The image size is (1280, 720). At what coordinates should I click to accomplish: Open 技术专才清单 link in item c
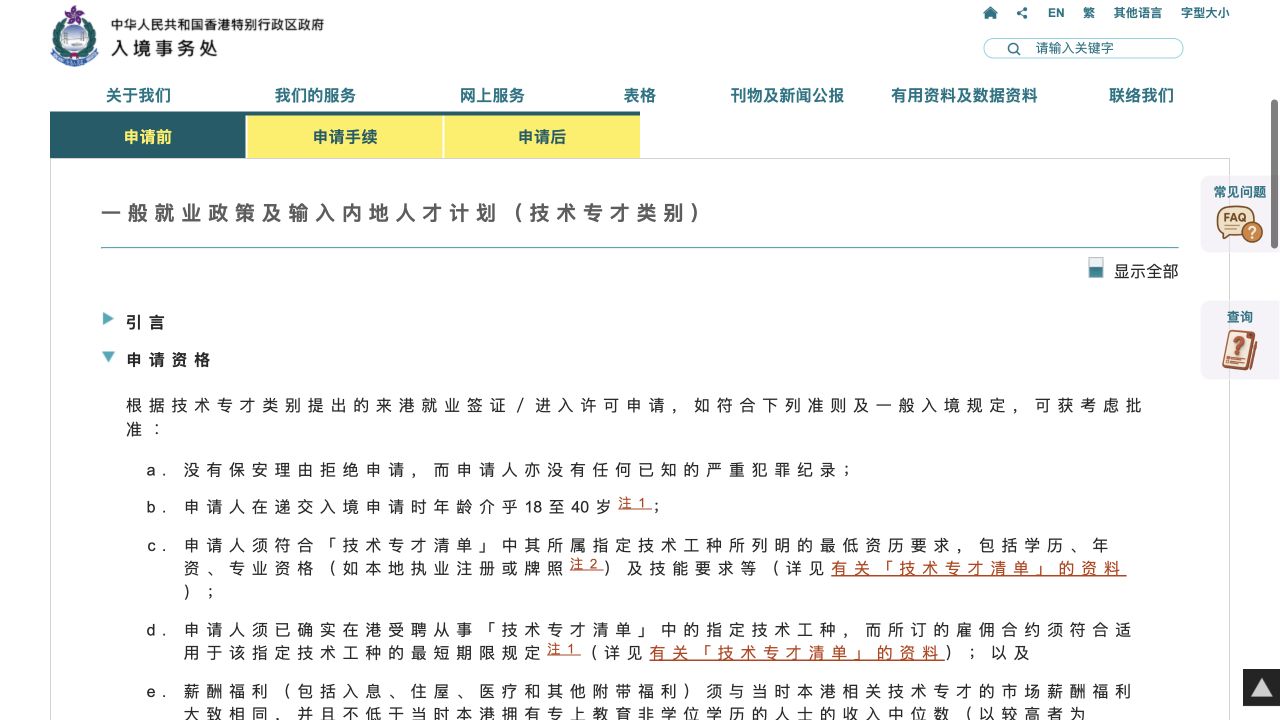978,568
